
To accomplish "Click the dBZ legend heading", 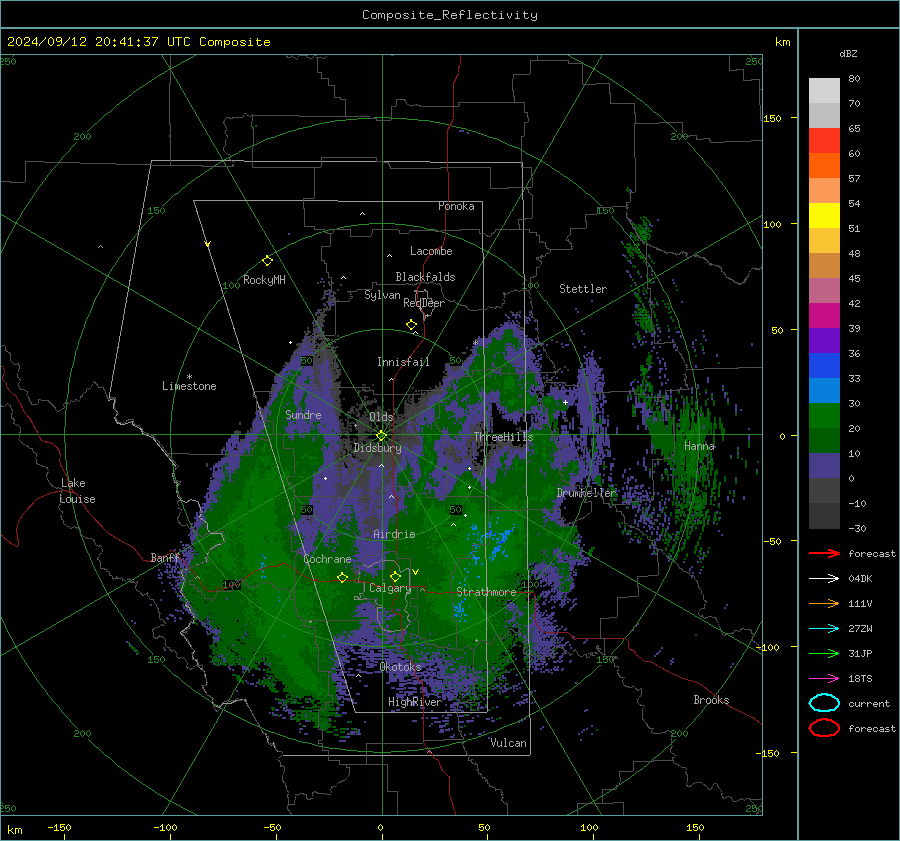I will click(x=848, y=53).
